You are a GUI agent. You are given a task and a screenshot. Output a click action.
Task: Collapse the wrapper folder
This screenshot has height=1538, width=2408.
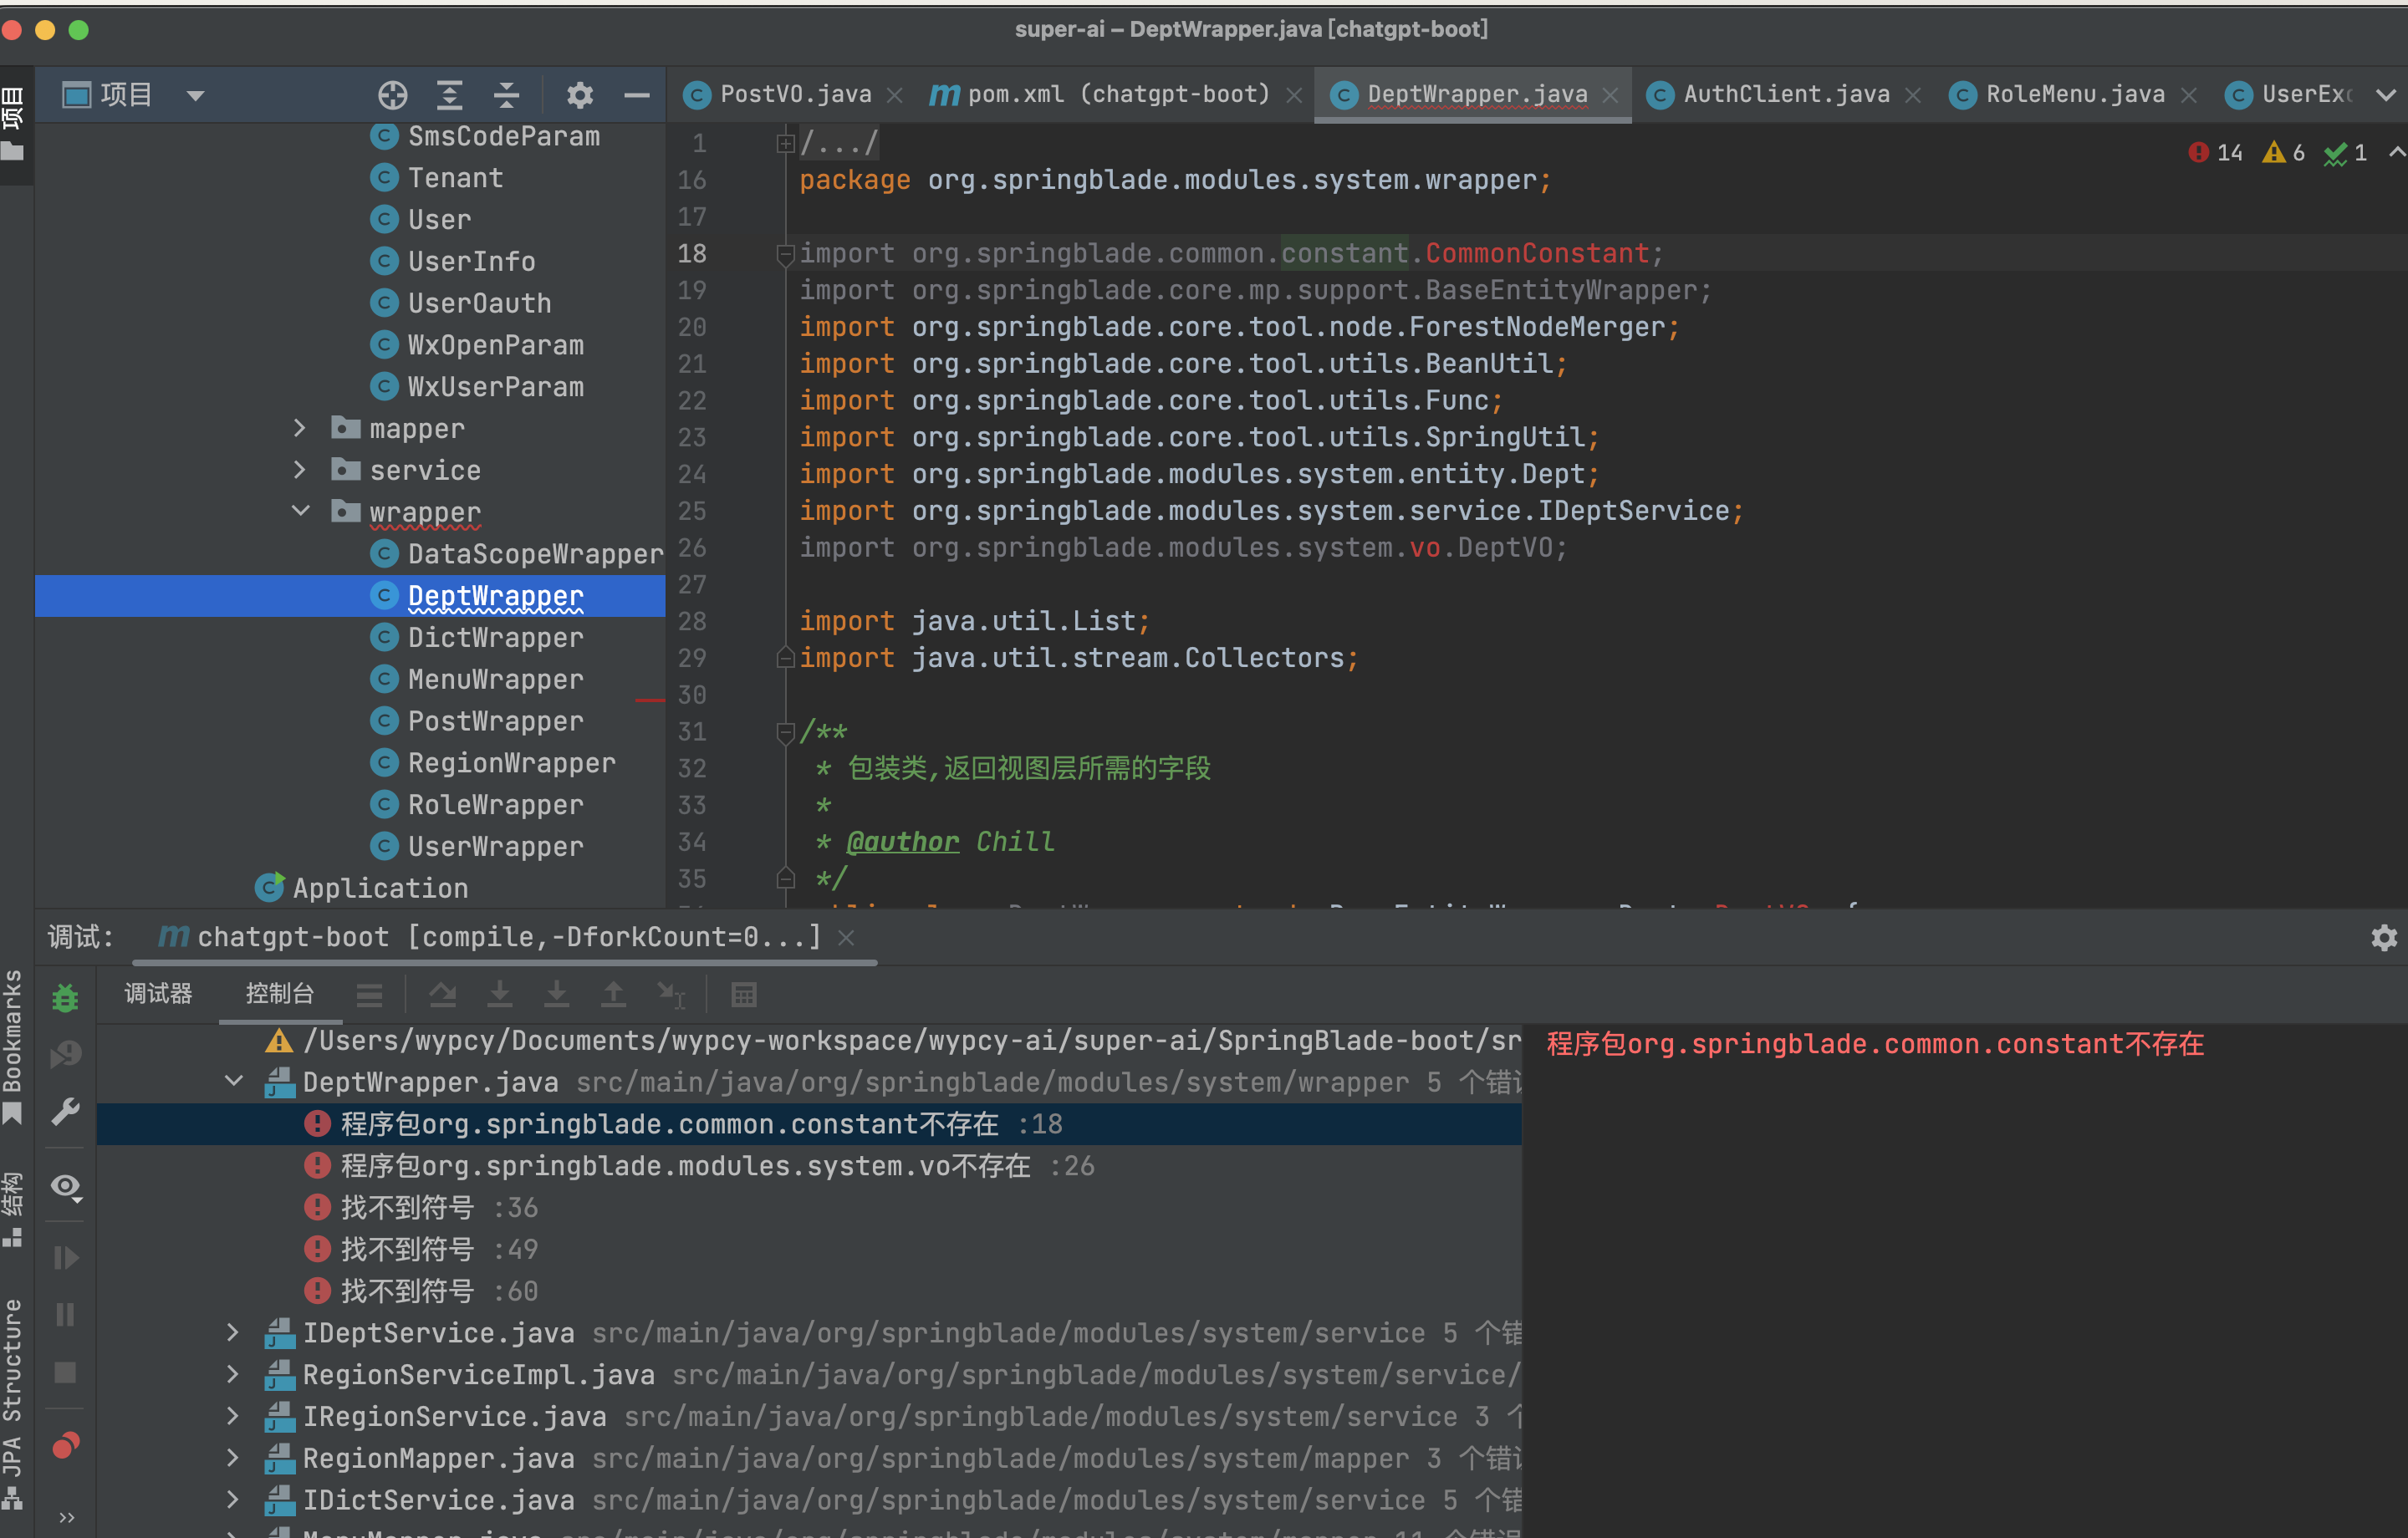coord(300,511)
